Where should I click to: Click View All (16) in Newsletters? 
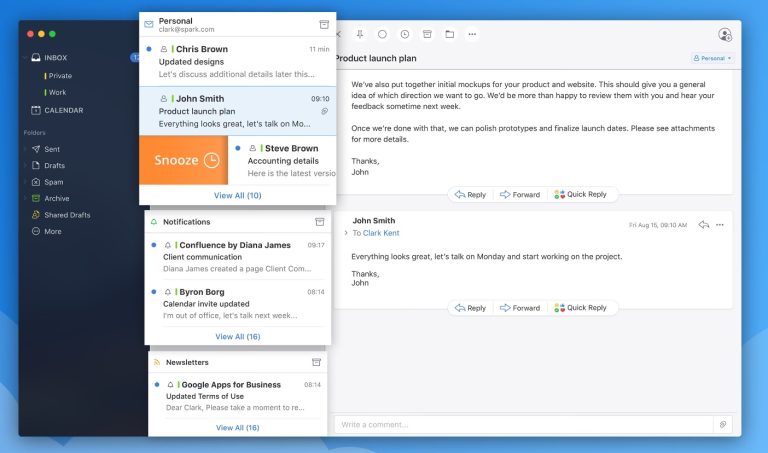point(238,428)
